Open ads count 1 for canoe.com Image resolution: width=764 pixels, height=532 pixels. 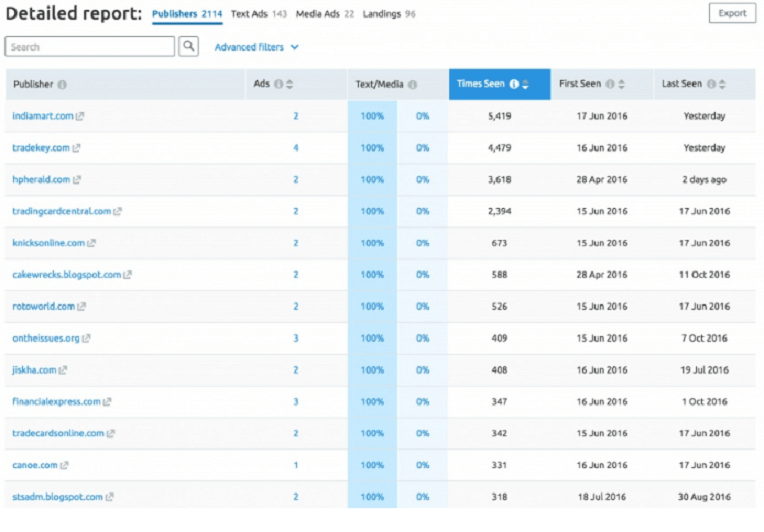point(296,465)
